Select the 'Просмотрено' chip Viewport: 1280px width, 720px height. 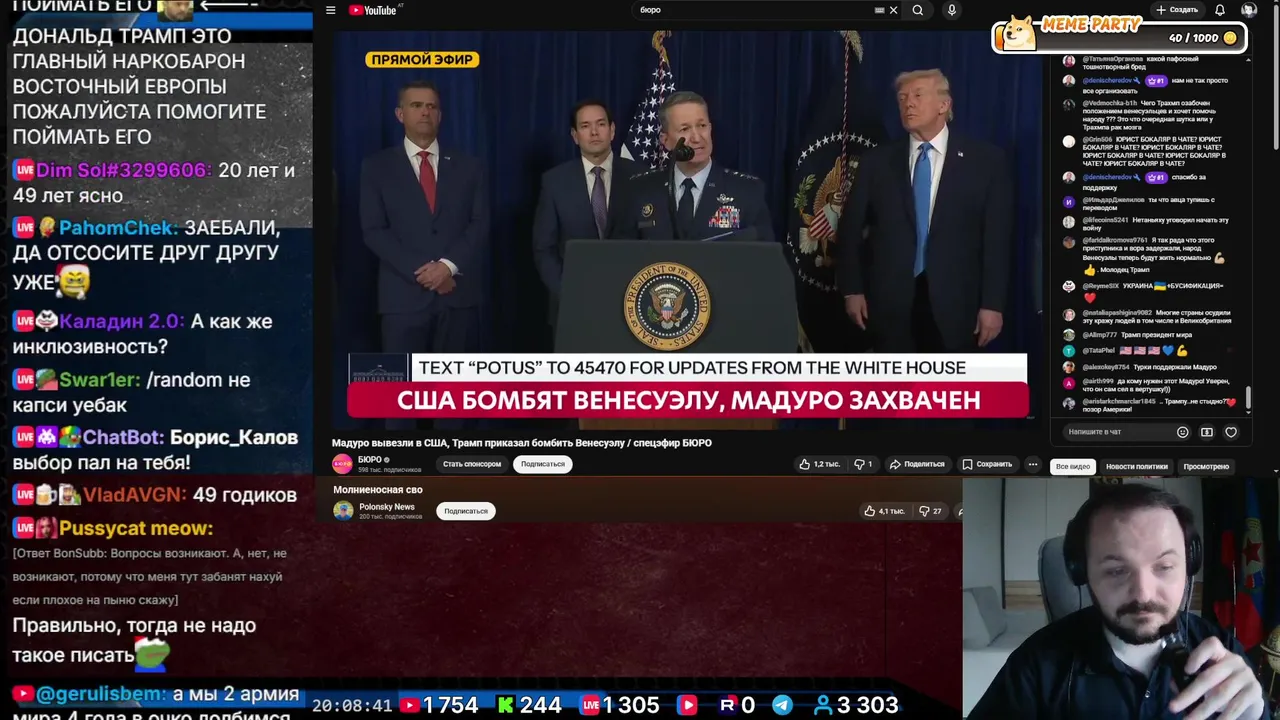(x=1206, y=466)
